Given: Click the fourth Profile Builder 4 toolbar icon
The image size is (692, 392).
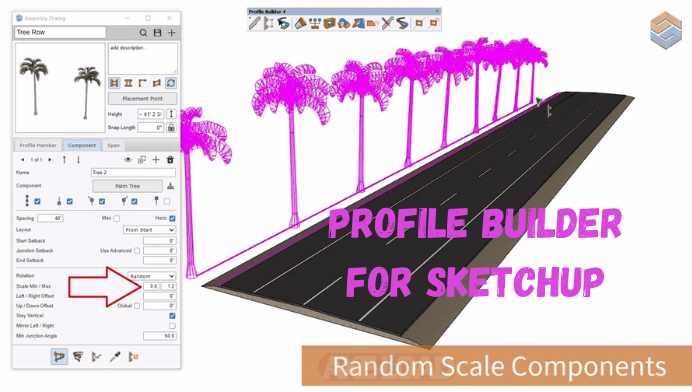Looking at the screenshot, I should [x=301, y=23].
